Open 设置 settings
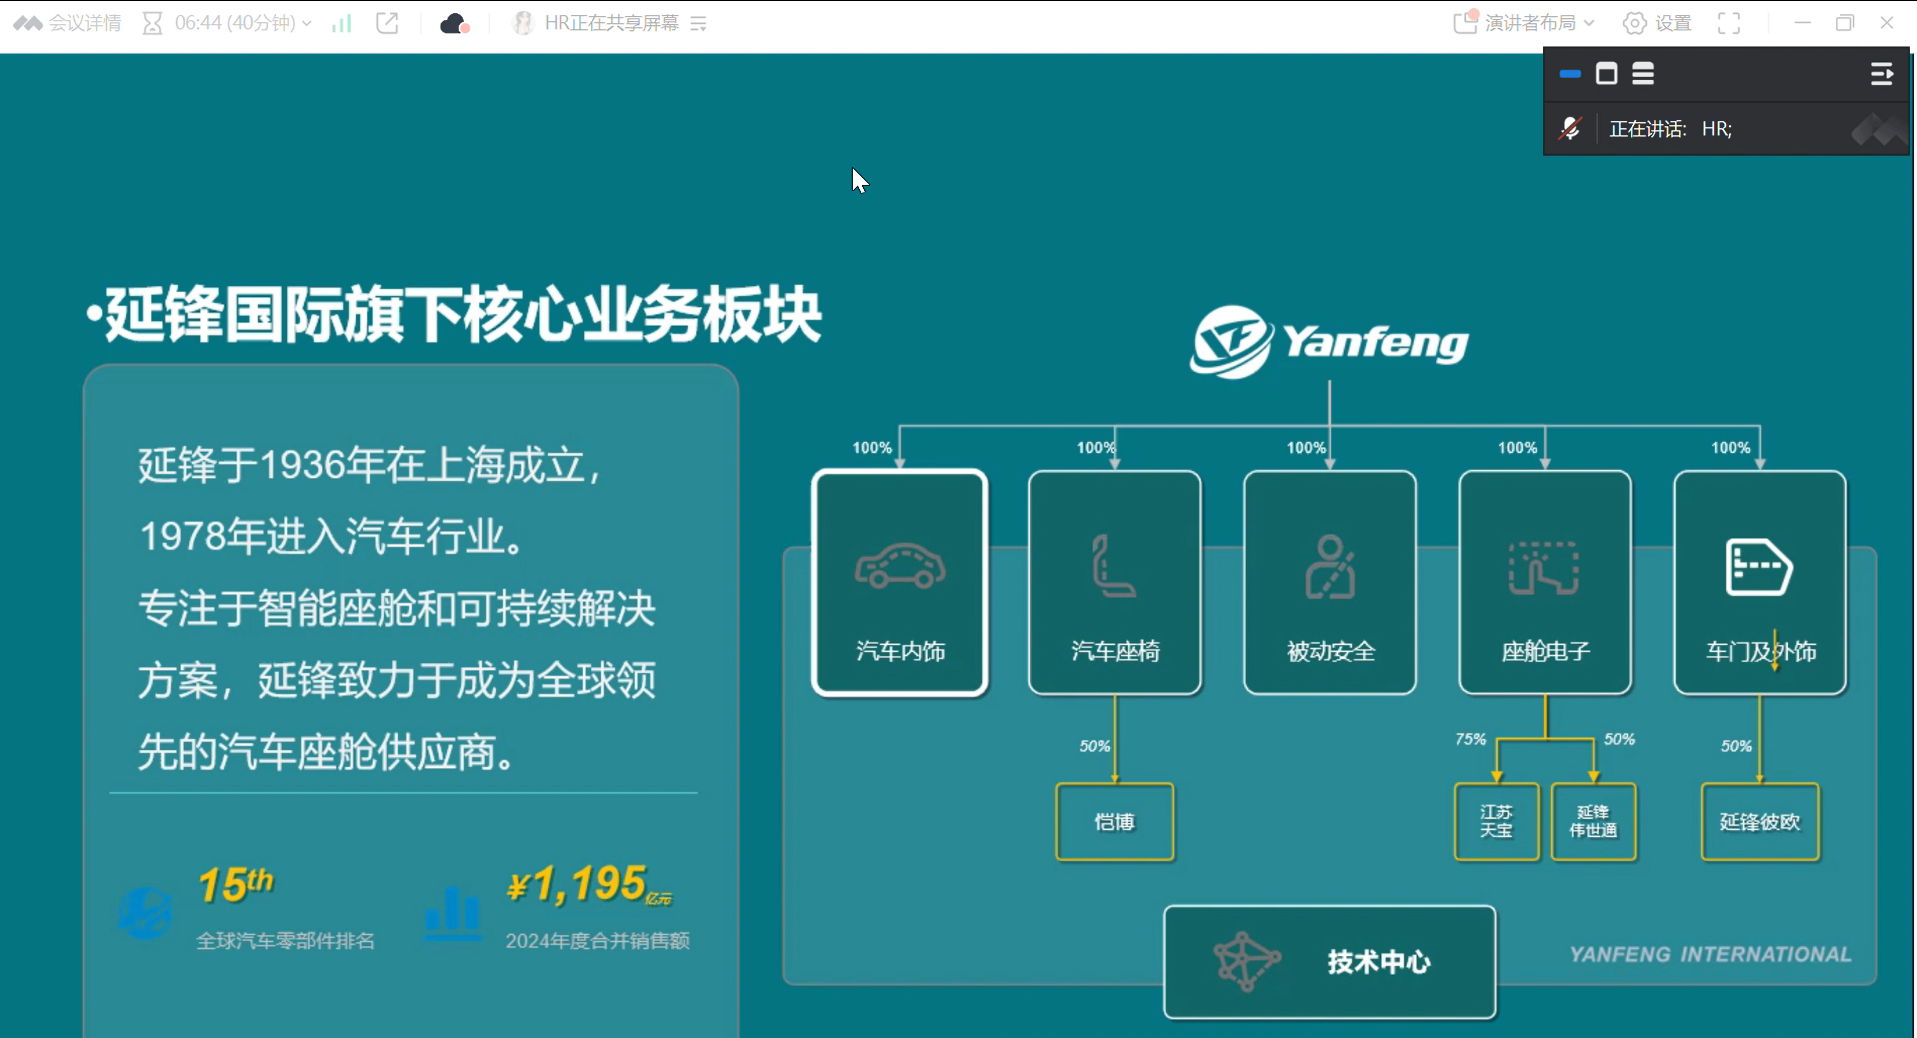Viewport: 1917px width, 1038px height. [1657, 23]
